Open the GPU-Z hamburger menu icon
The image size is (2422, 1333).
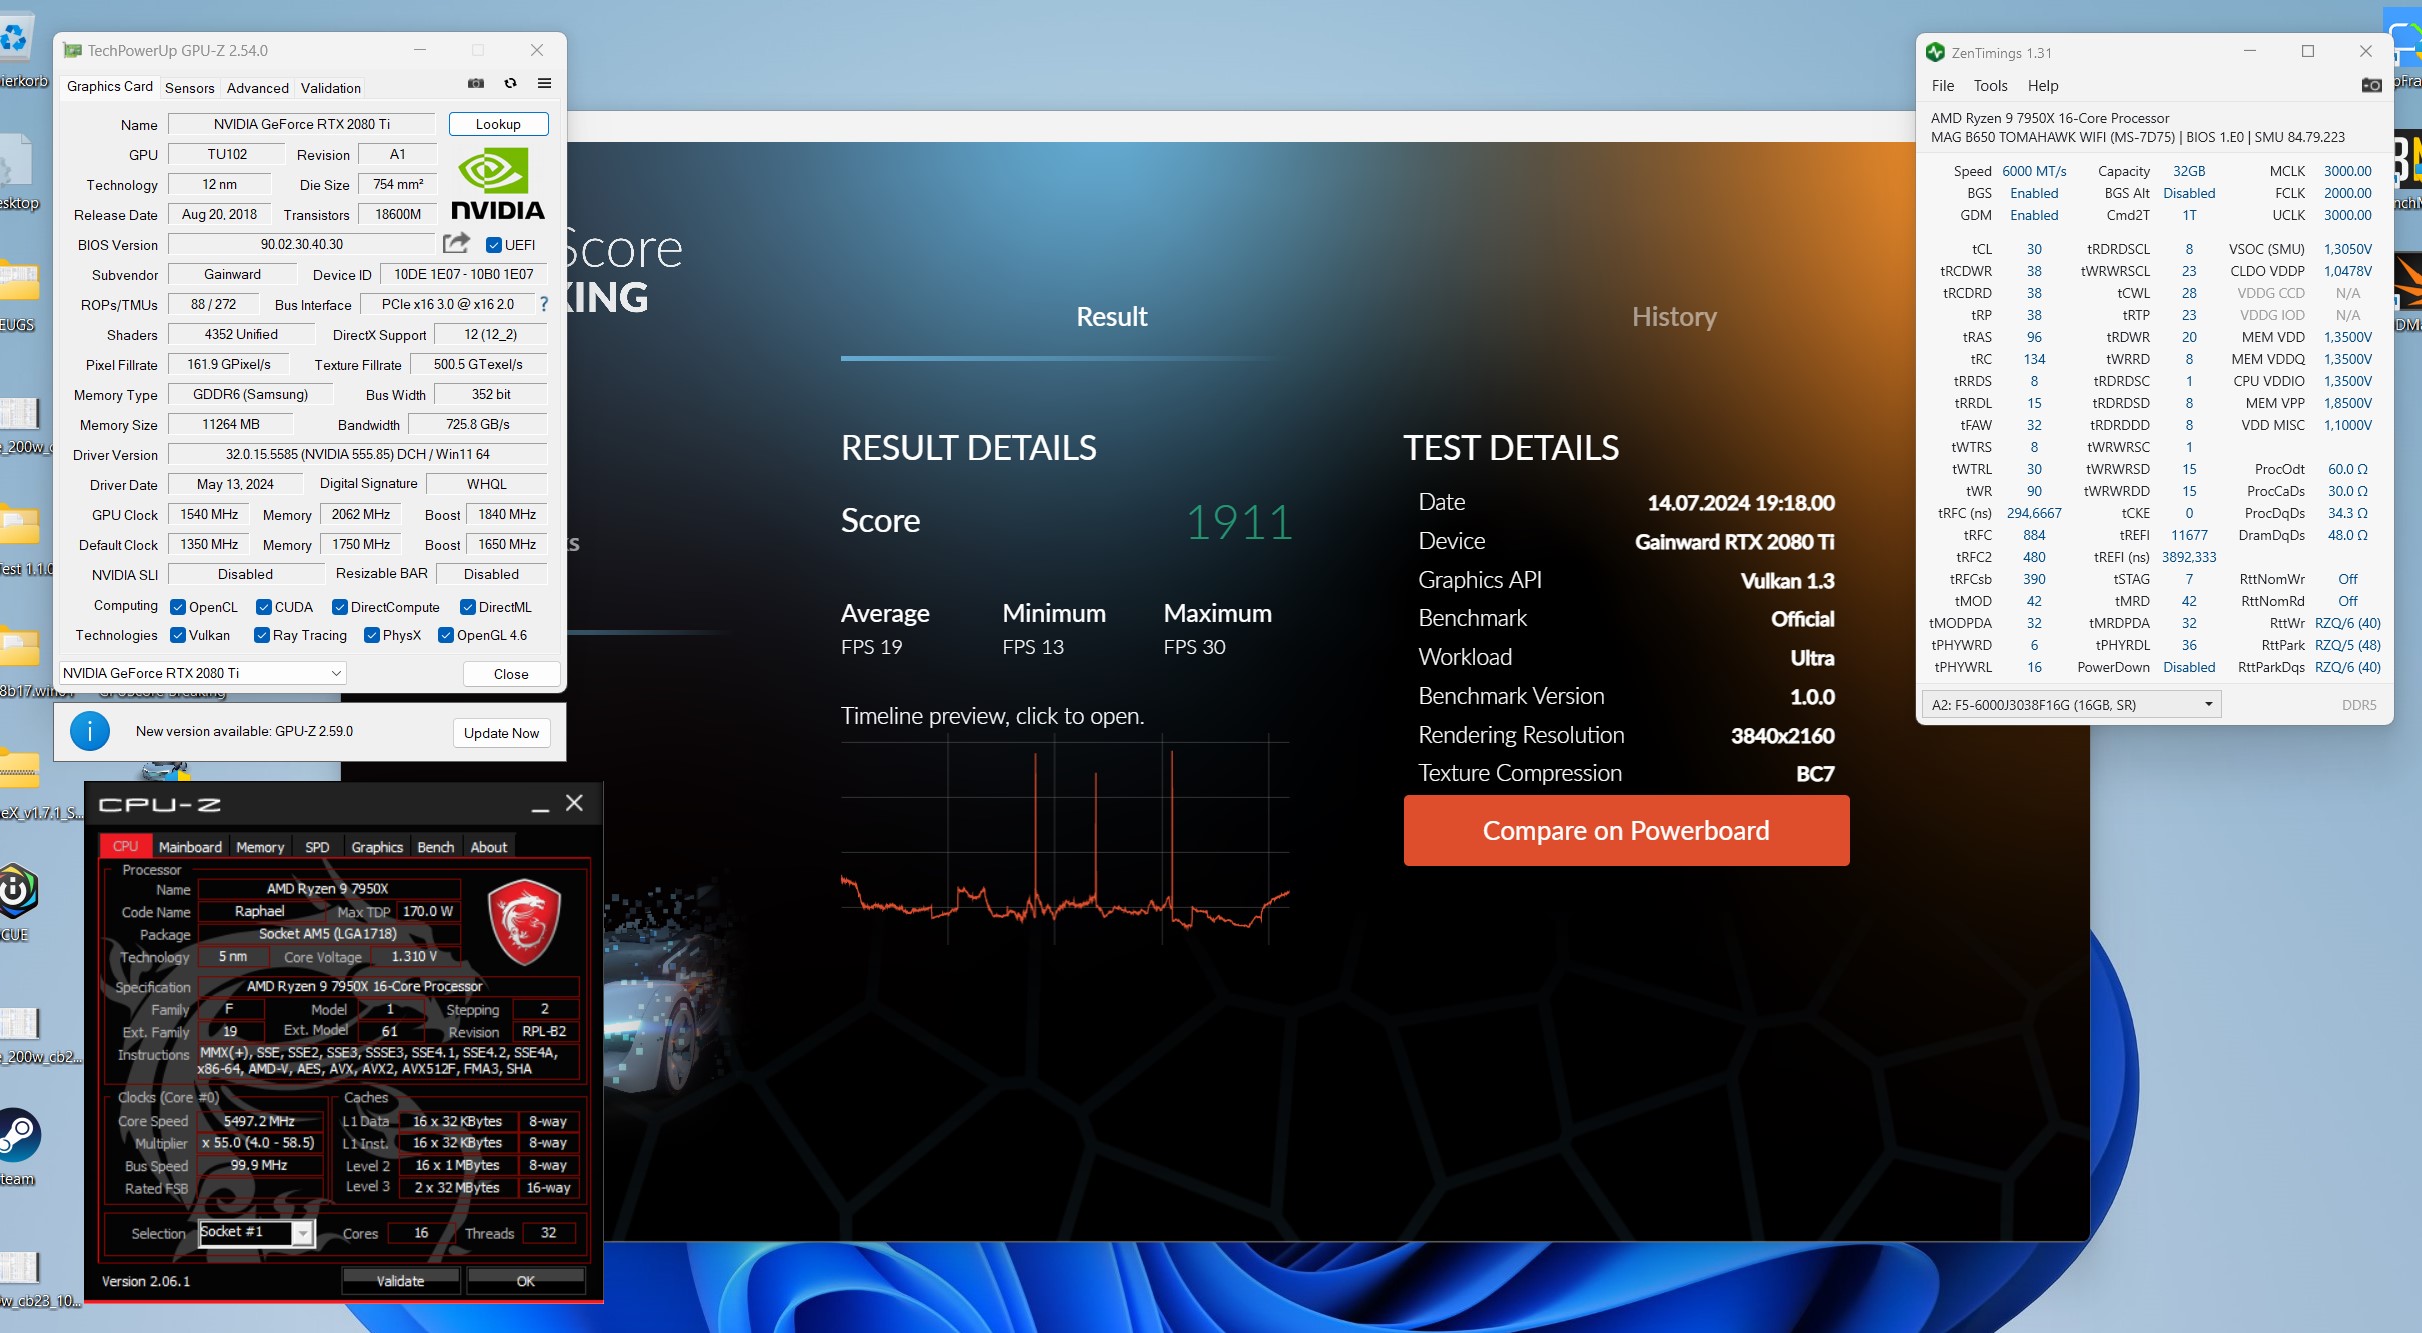544,84
